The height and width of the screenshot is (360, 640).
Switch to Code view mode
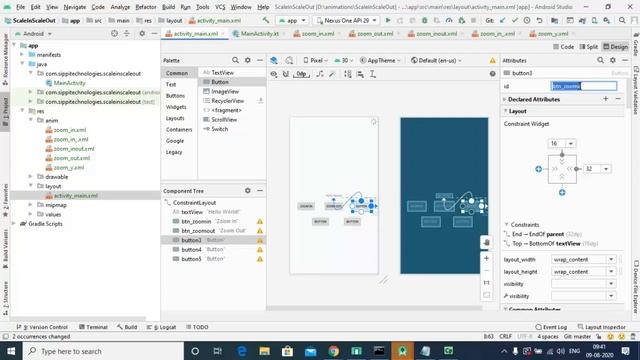click(x=563, y=47)
